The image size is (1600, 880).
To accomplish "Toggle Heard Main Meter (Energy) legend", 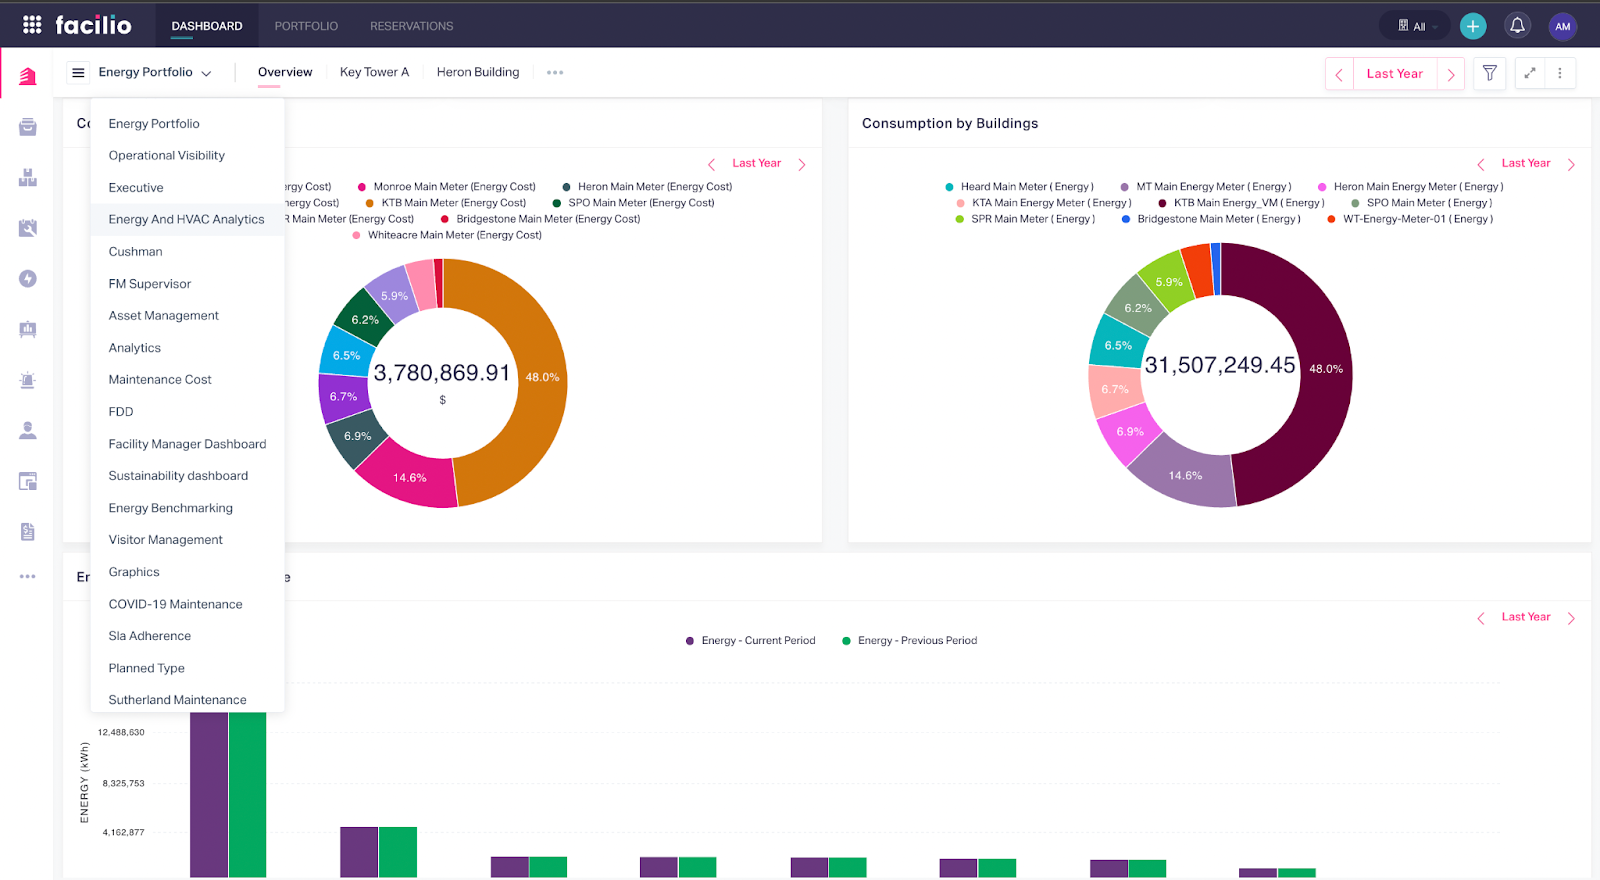I will [1019, 187].
